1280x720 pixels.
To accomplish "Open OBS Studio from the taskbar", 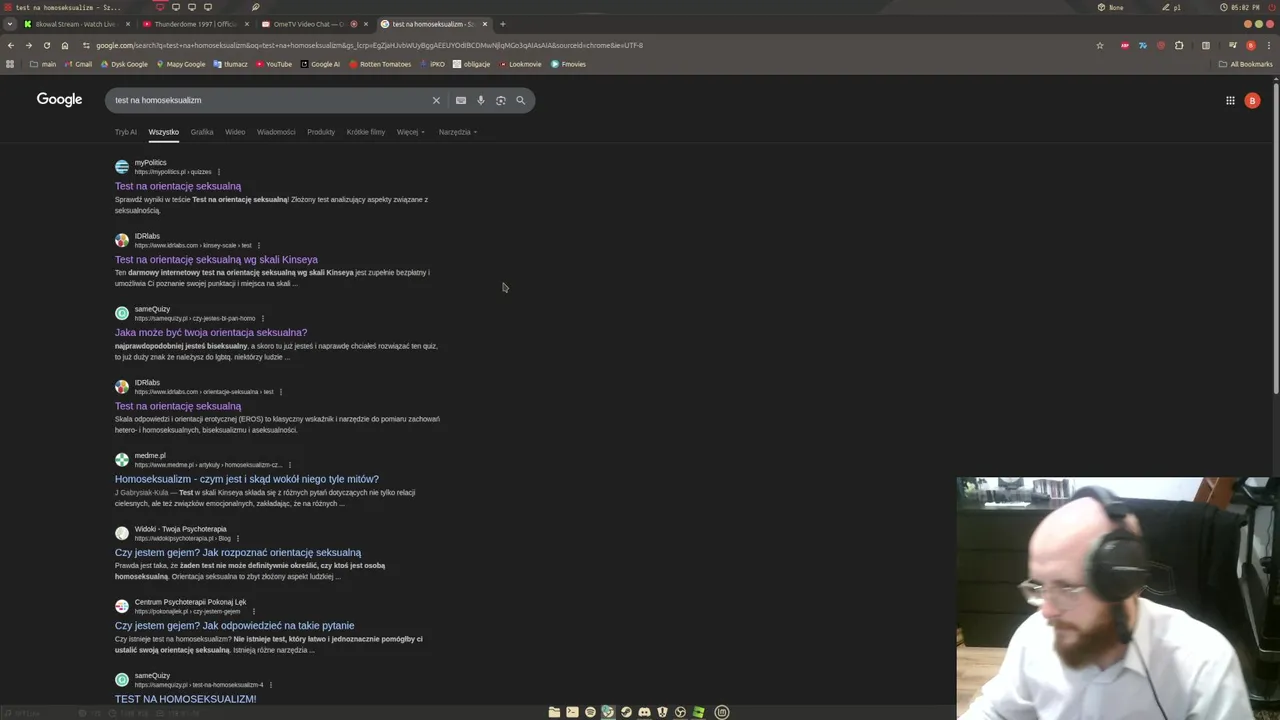I will pyautogui.click(x=680, y=712).
